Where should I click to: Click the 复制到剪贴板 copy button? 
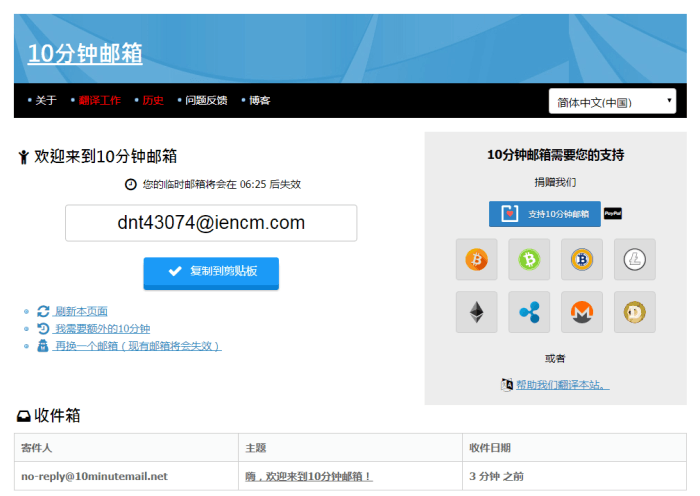[x=211, y=273]
